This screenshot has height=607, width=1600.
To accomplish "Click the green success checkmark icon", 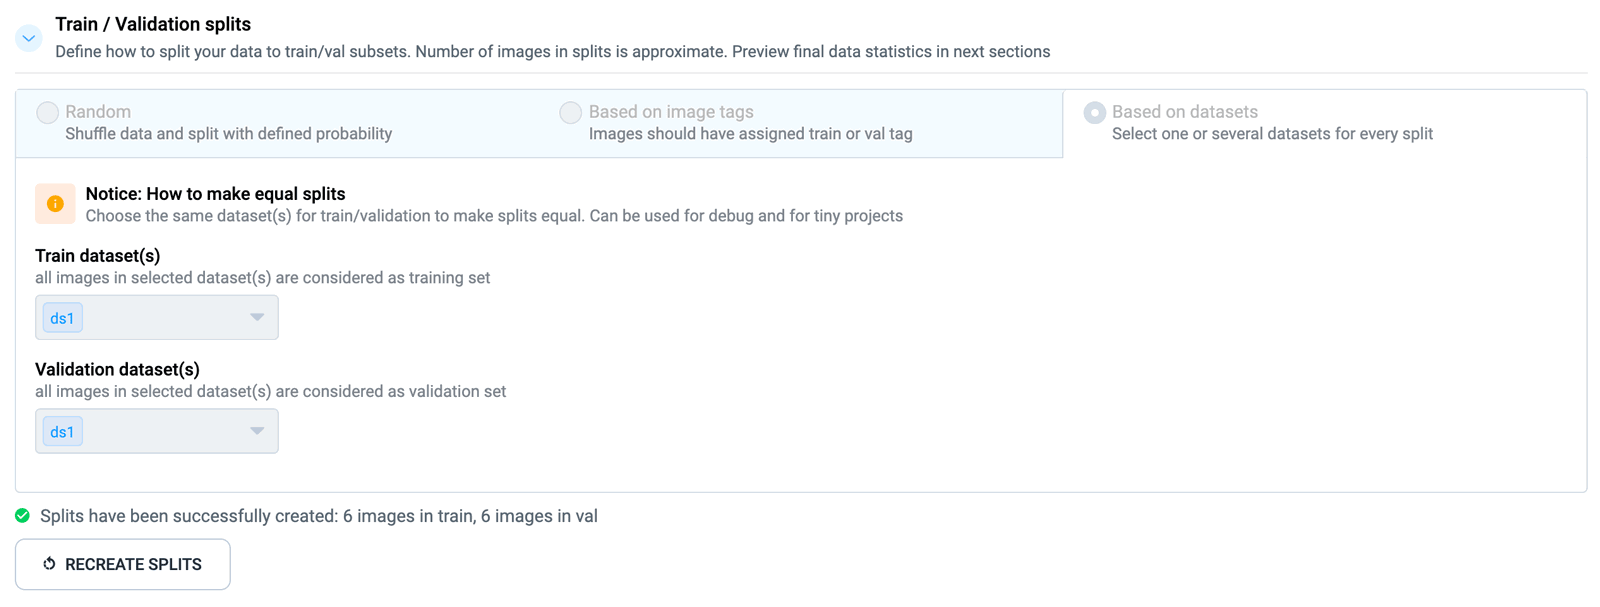I will [x=22, y=516].
